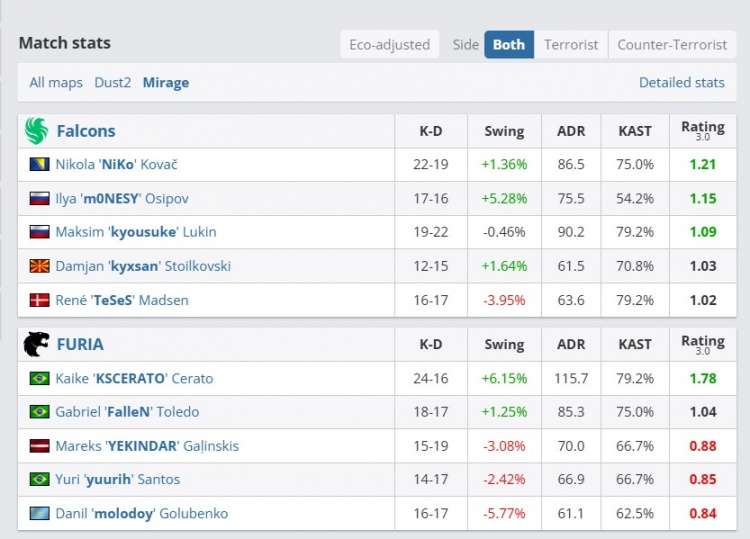Open the Detailed stats link
Screen dimensions: 750x539
(681, 82)
